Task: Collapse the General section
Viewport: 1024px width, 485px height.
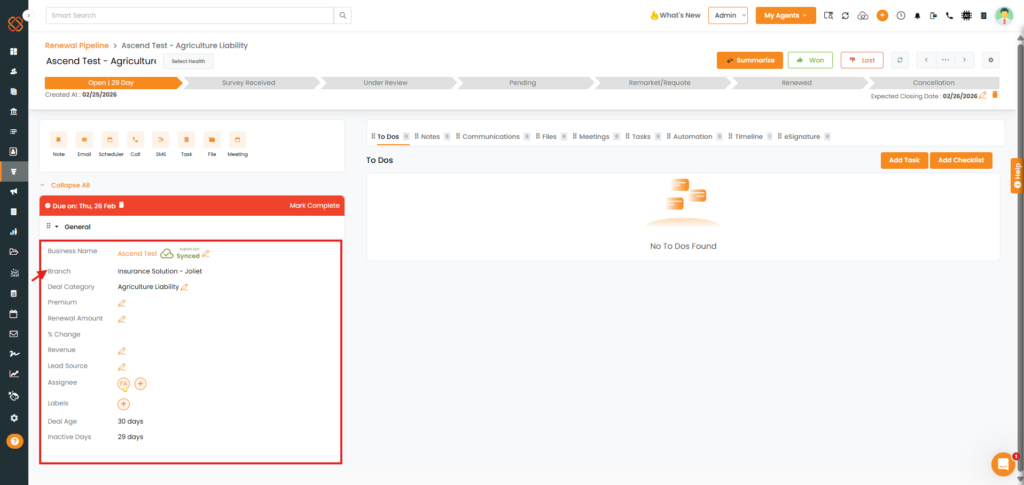Action: click(57, 227)
